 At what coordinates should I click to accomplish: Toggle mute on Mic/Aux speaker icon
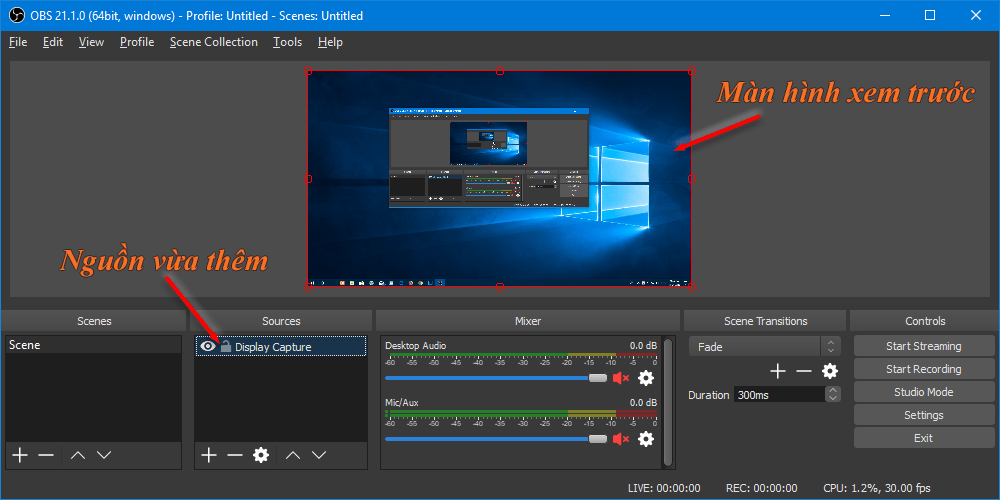pyautogui.click(x=621, y=439)
